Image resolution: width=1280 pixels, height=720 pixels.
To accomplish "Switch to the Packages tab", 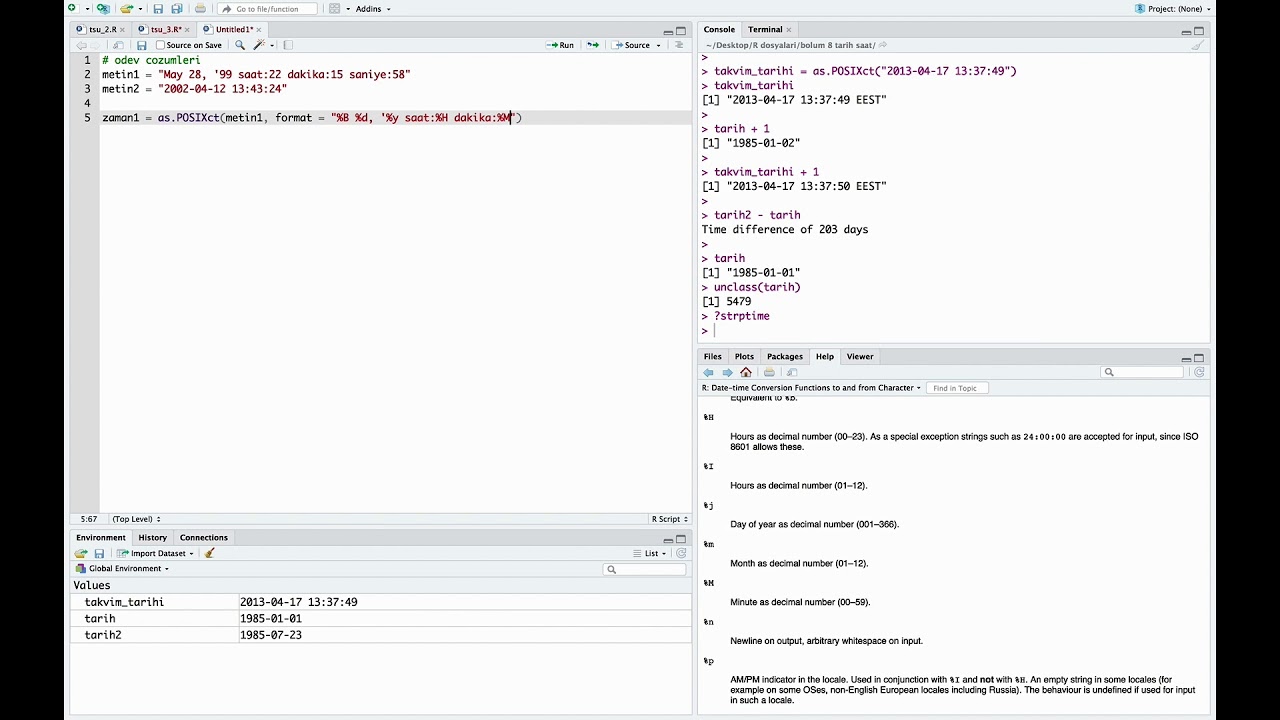I will (785, 357).
